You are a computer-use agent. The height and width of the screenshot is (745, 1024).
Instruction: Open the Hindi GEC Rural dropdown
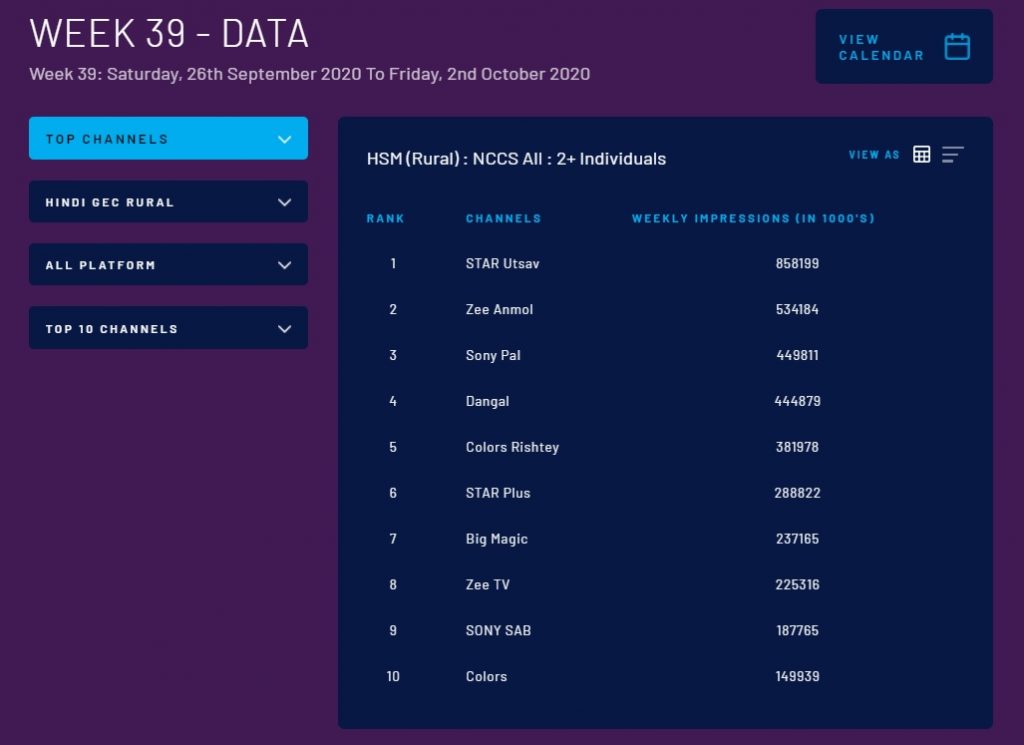(168, 202)
